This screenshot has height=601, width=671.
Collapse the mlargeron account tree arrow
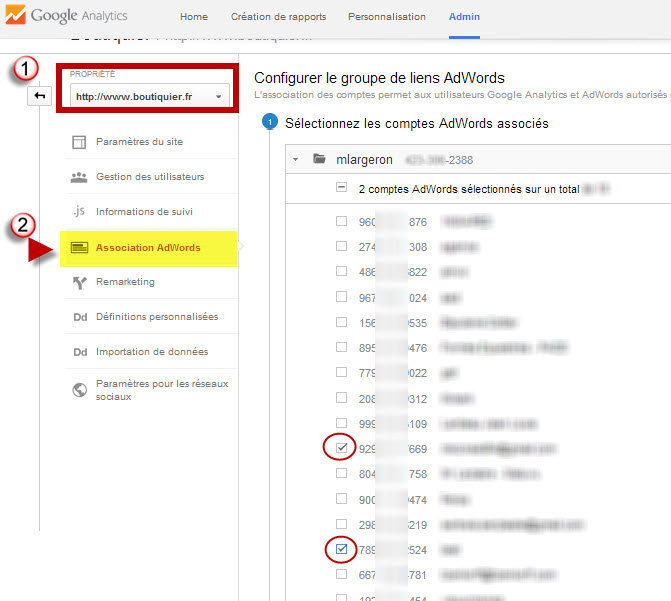[295, 160]
